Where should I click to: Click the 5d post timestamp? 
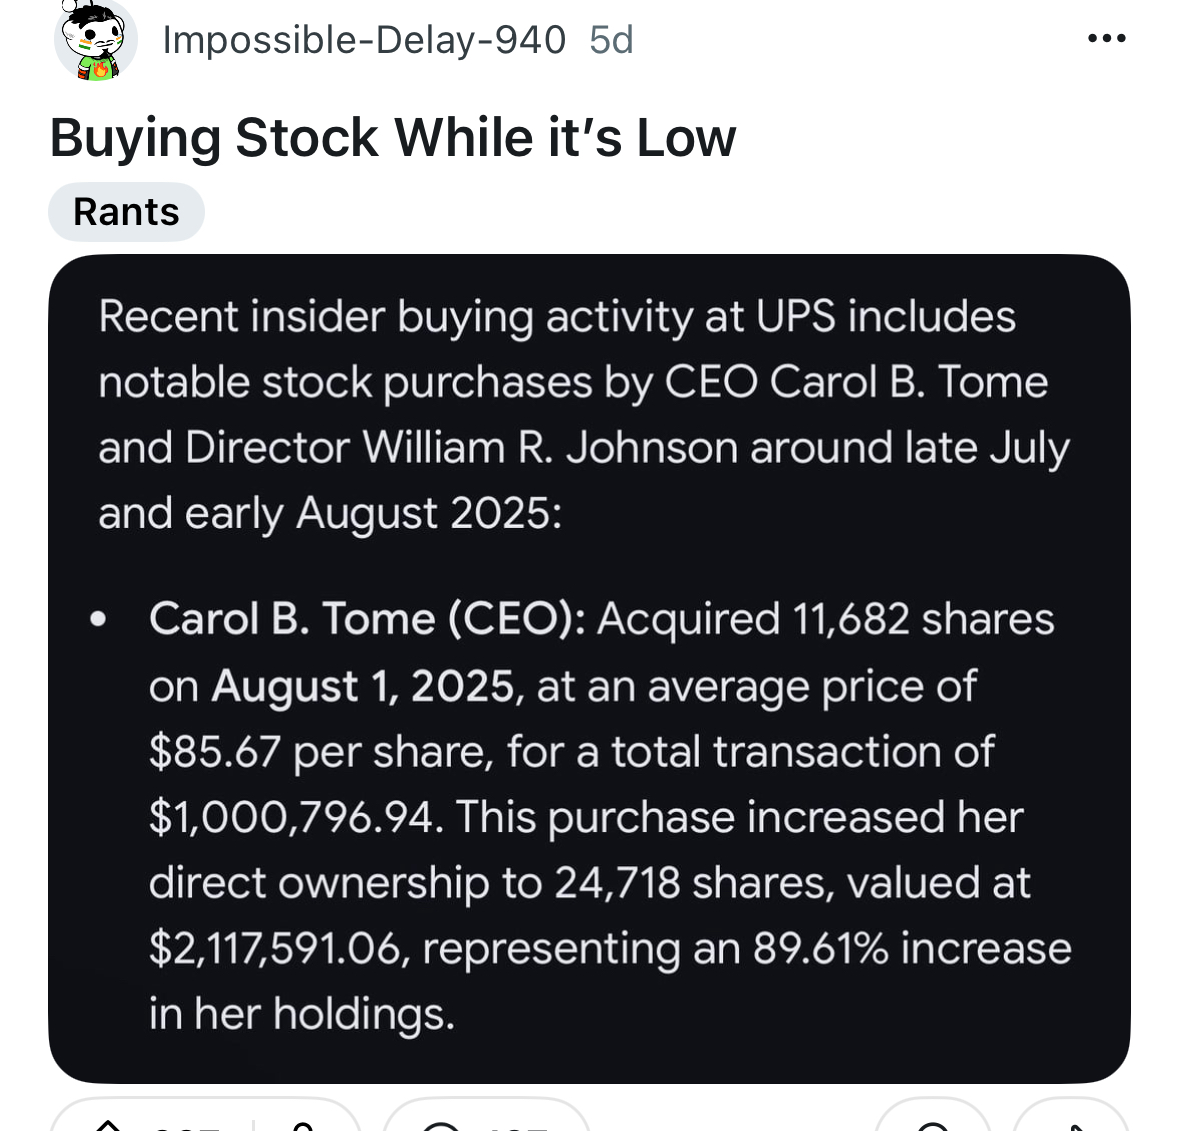click(611, 40)
